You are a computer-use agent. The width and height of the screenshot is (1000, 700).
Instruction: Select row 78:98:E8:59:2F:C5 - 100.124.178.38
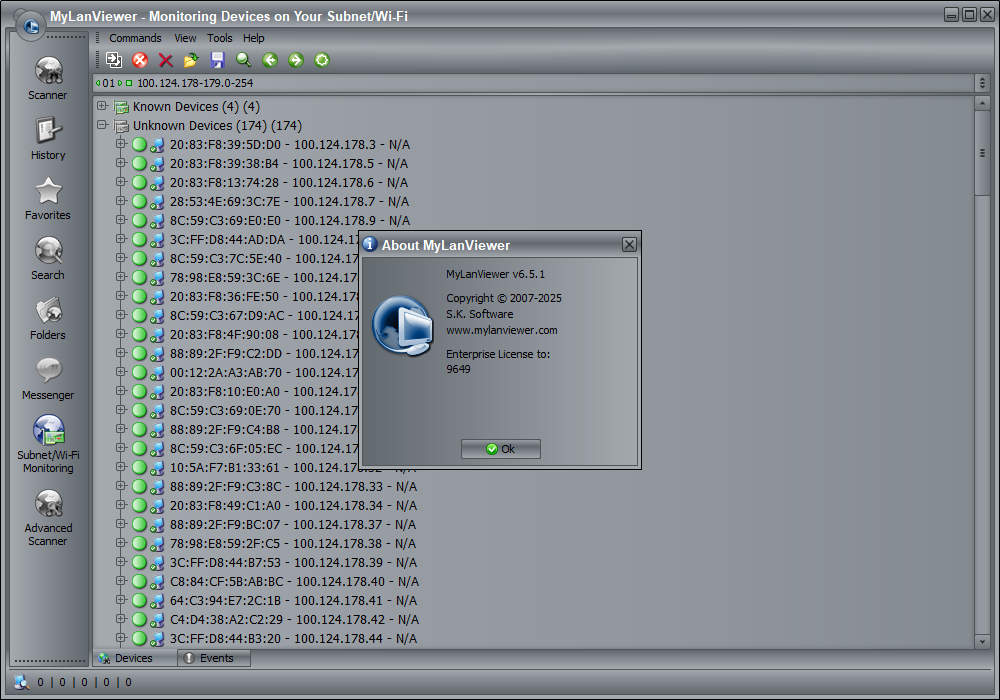(293, 544)
